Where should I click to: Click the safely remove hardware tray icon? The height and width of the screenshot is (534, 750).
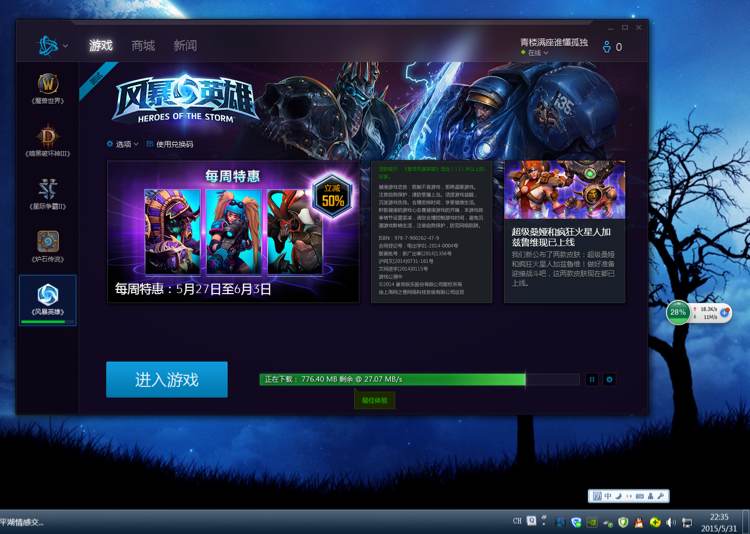607,523
